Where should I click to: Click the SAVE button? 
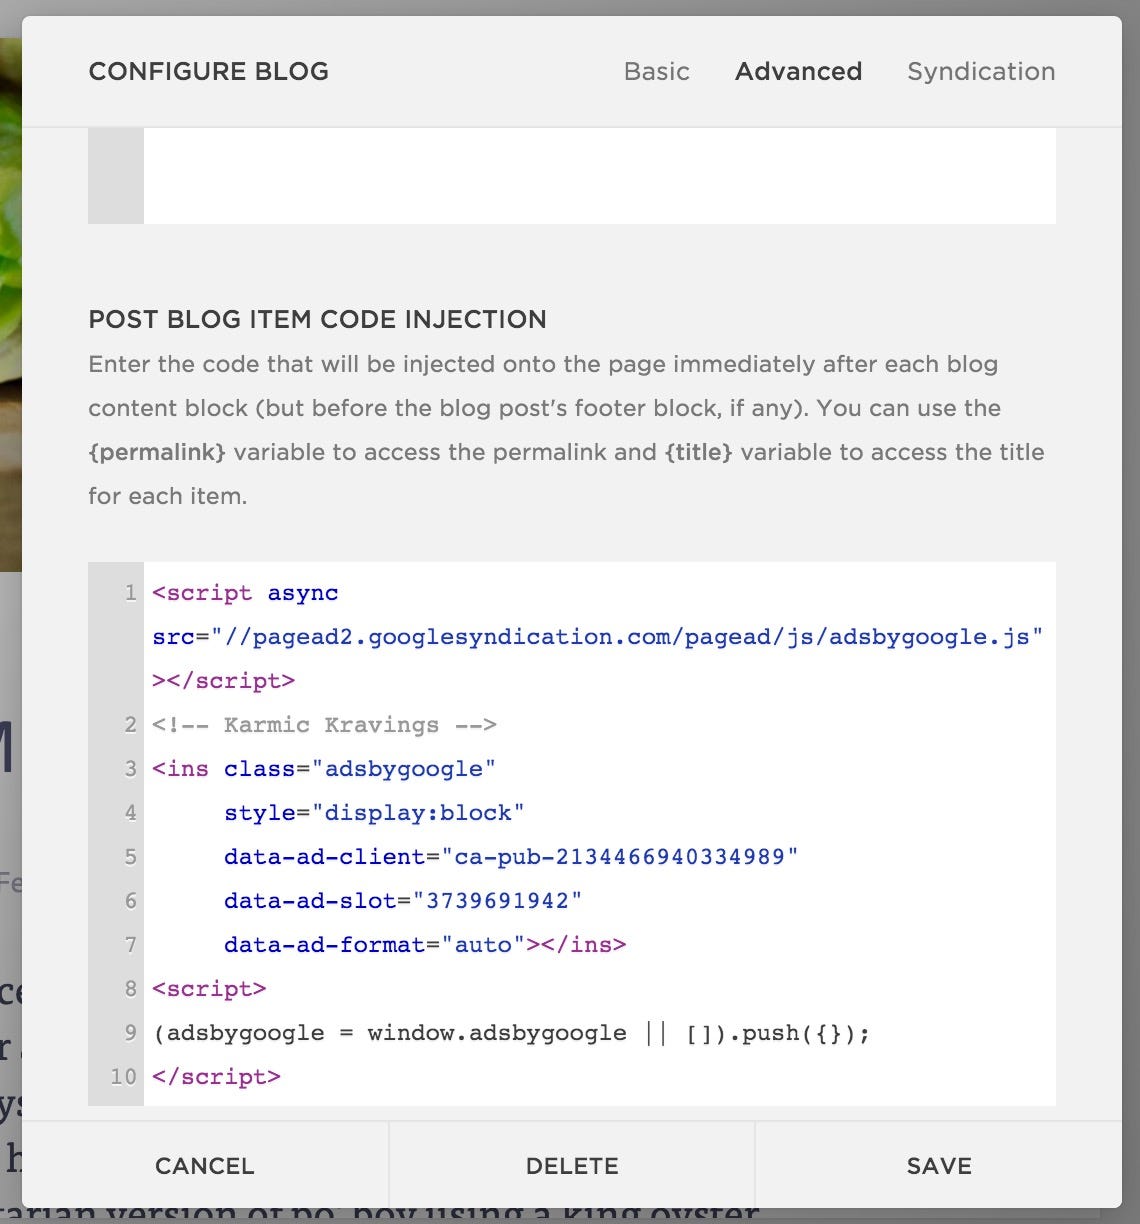(939, 1165)
